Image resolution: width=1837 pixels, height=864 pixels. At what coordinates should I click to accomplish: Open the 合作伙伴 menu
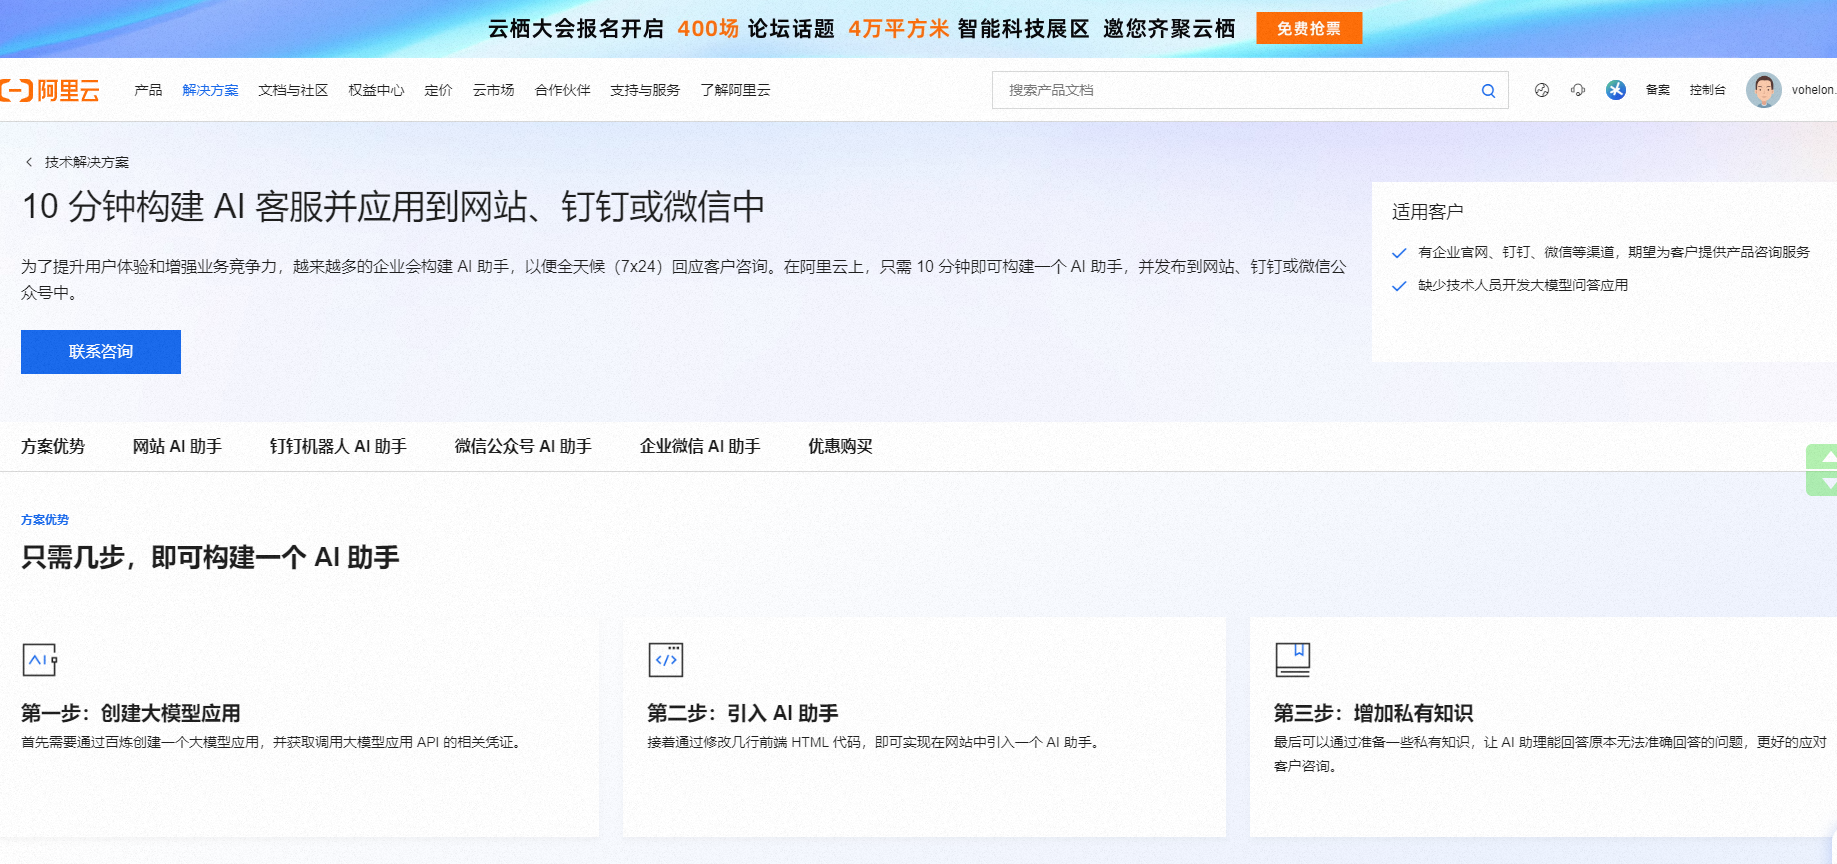pos(562,90)
